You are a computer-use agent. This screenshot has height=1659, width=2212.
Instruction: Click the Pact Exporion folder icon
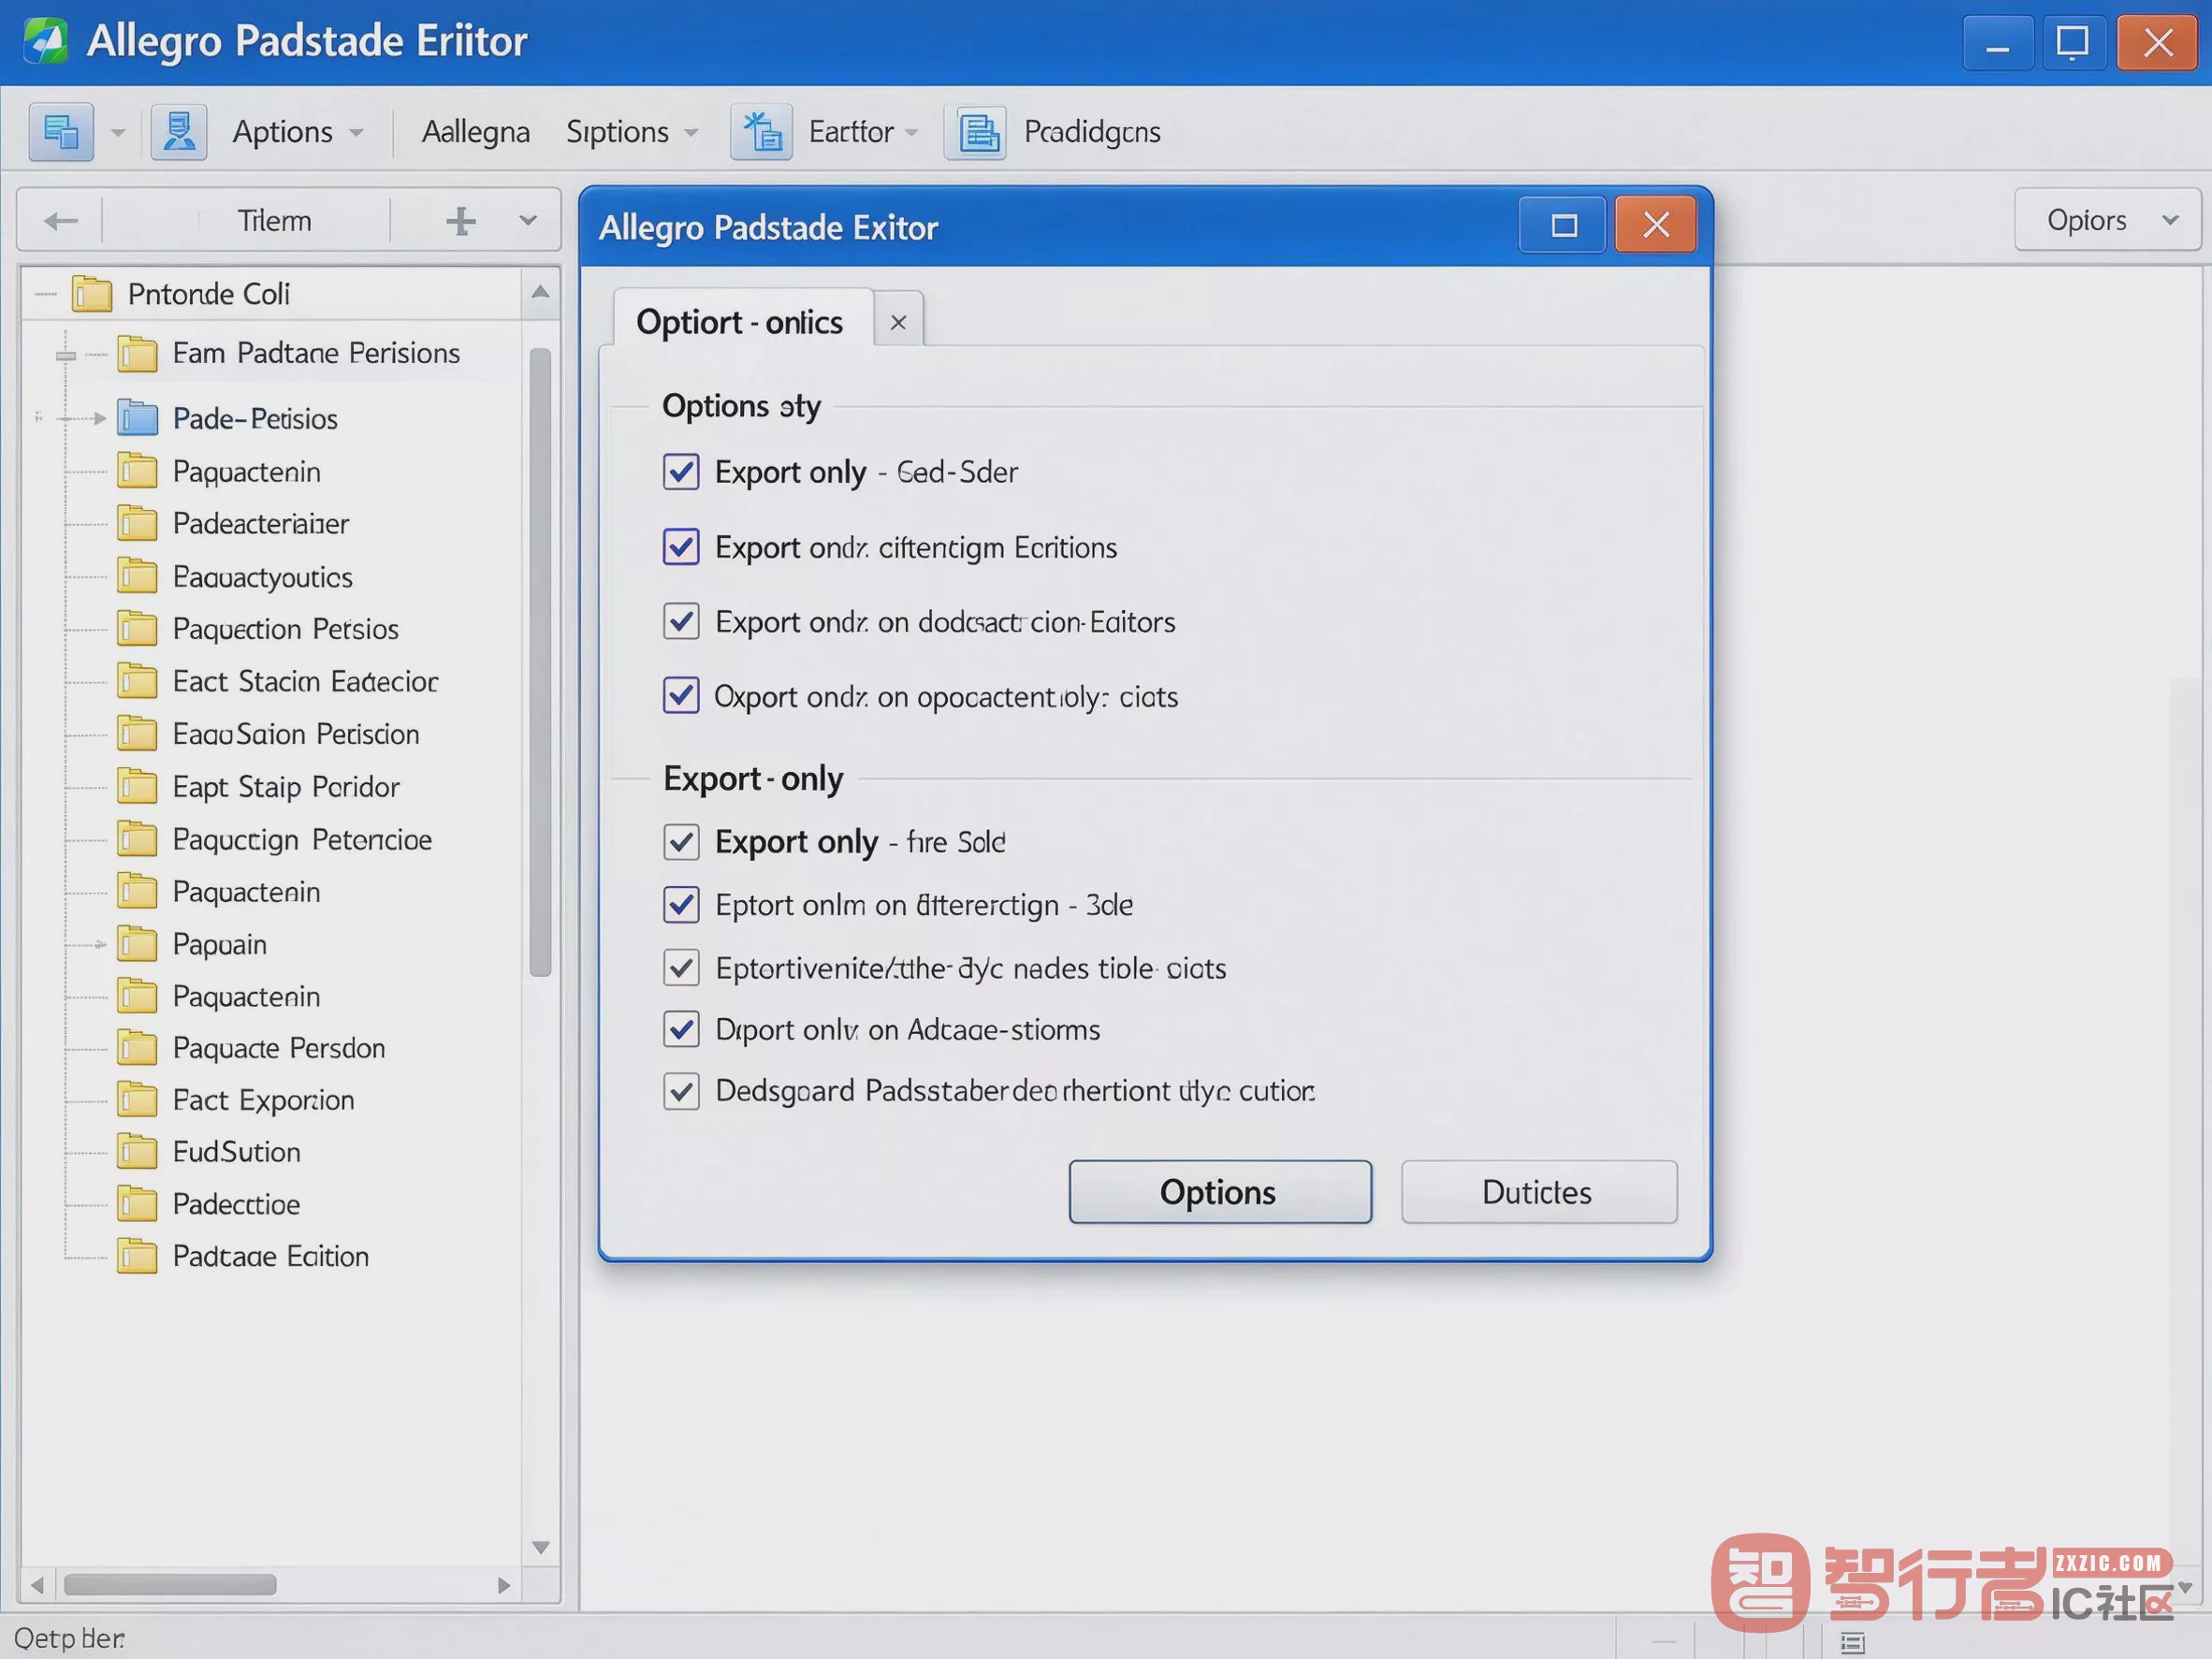click(137, 1100)
